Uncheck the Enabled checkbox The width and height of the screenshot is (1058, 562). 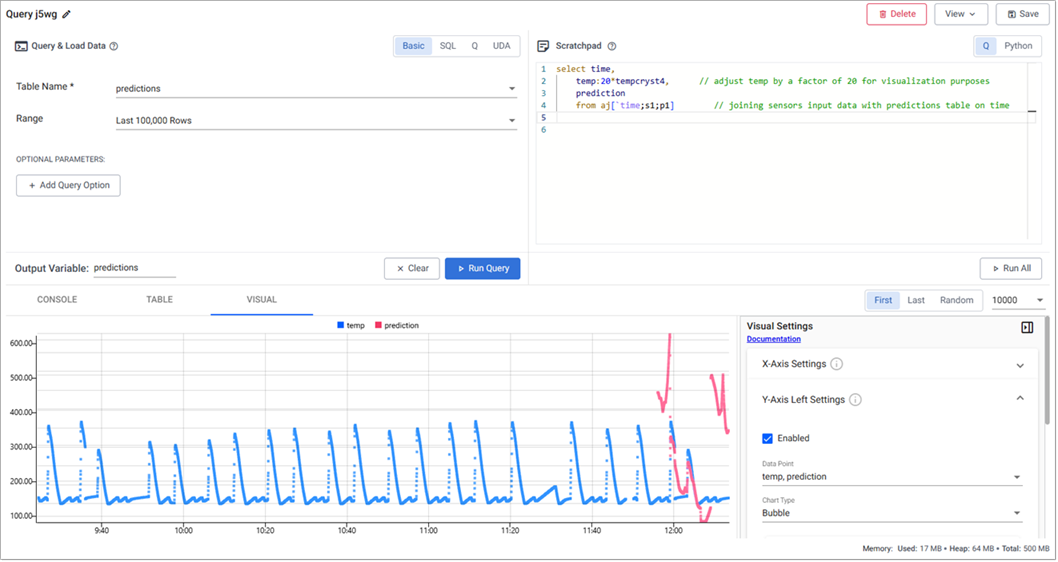coord(768,438)
